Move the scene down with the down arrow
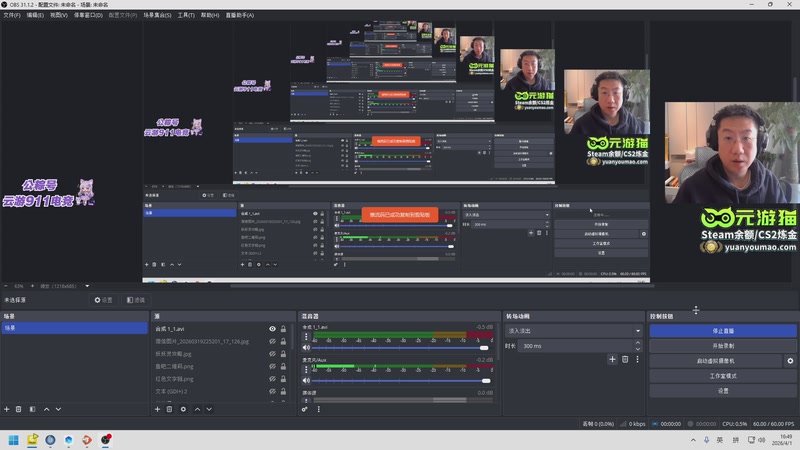This screenshot has width=800, height=450. (58, 409)
